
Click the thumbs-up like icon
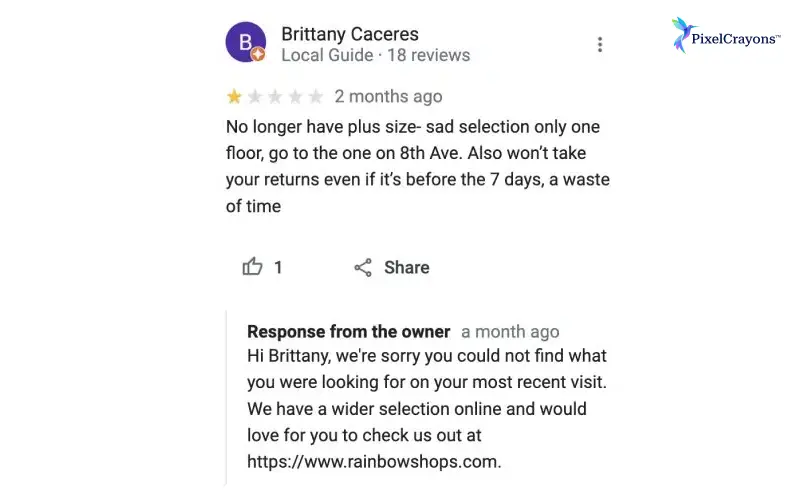pos(252,267)
